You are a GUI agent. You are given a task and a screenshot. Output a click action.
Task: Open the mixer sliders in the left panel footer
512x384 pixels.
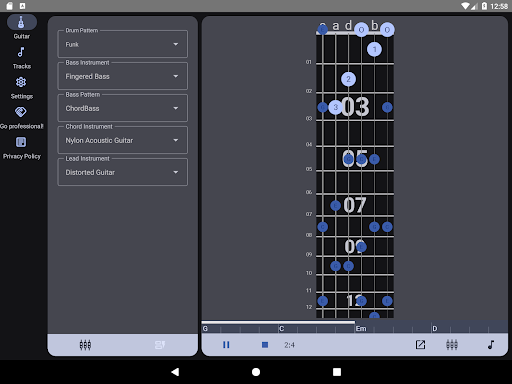point(85,345)
